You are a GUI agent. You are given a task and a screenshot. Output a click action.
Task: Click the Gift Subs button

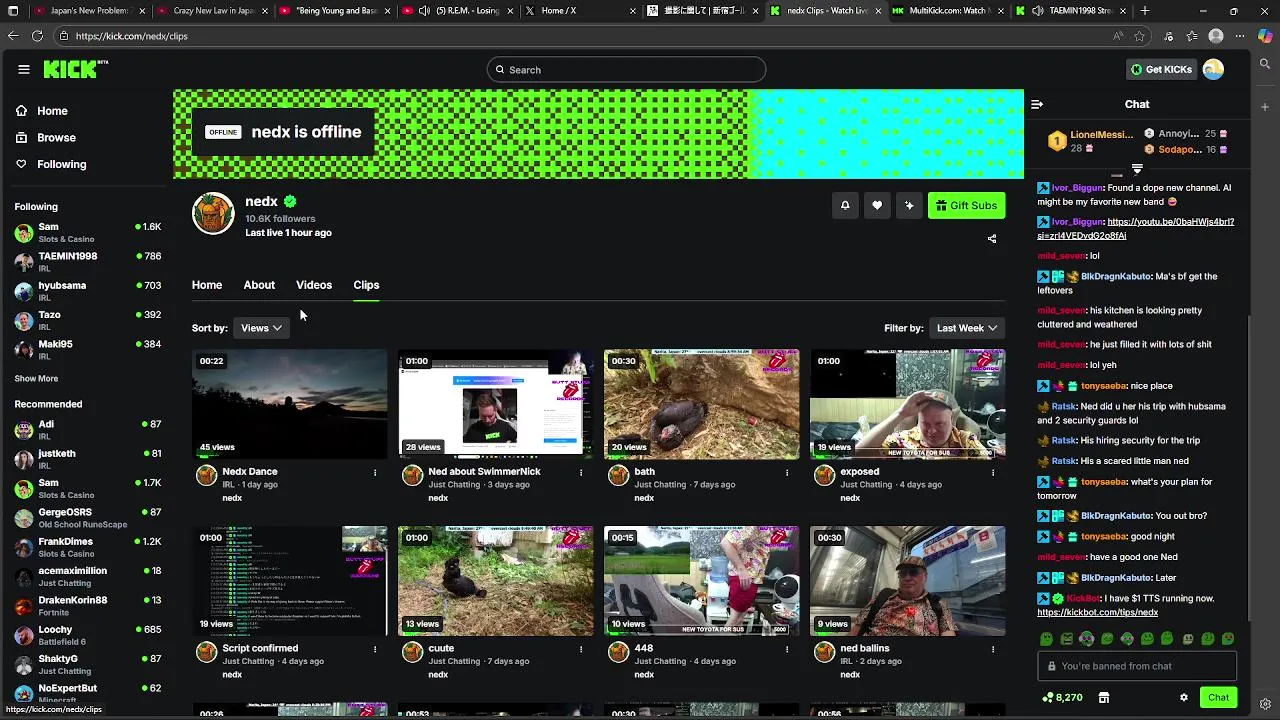coord(966,205)
